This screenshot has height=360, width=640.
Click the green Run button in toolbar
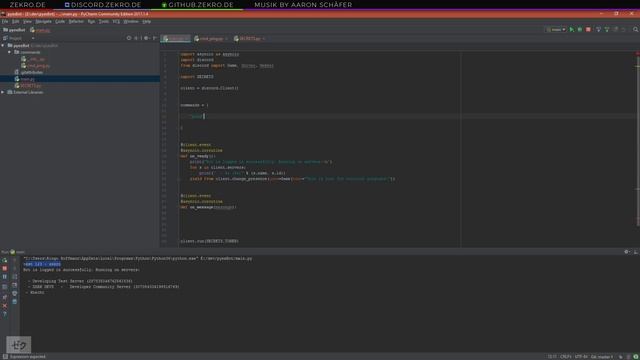(571, 29)
